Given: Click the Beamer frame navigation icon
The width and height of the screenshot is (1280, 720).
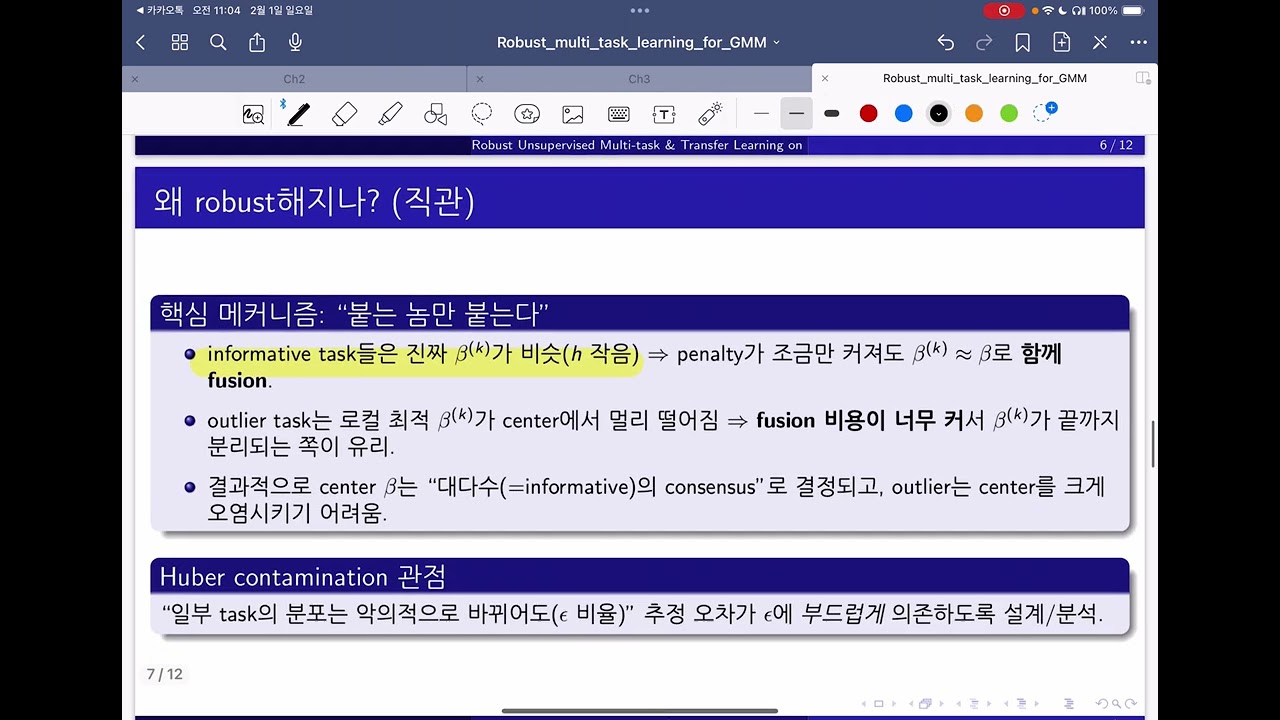Looking at the screenshot, I should pyautogui.click(x=925, y=704).
